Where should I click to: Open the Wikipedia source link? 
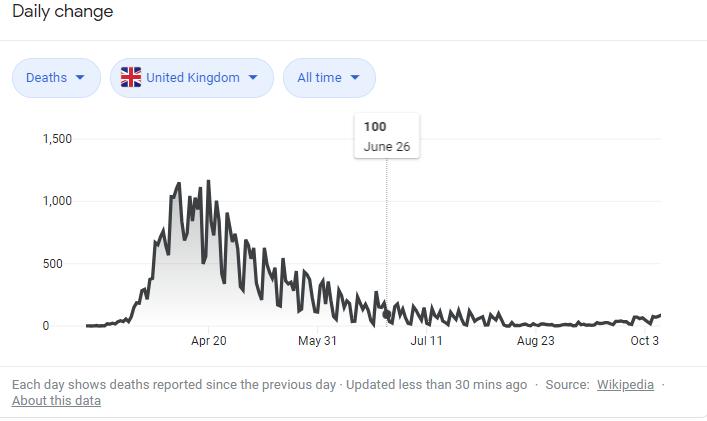pos(625,384)
